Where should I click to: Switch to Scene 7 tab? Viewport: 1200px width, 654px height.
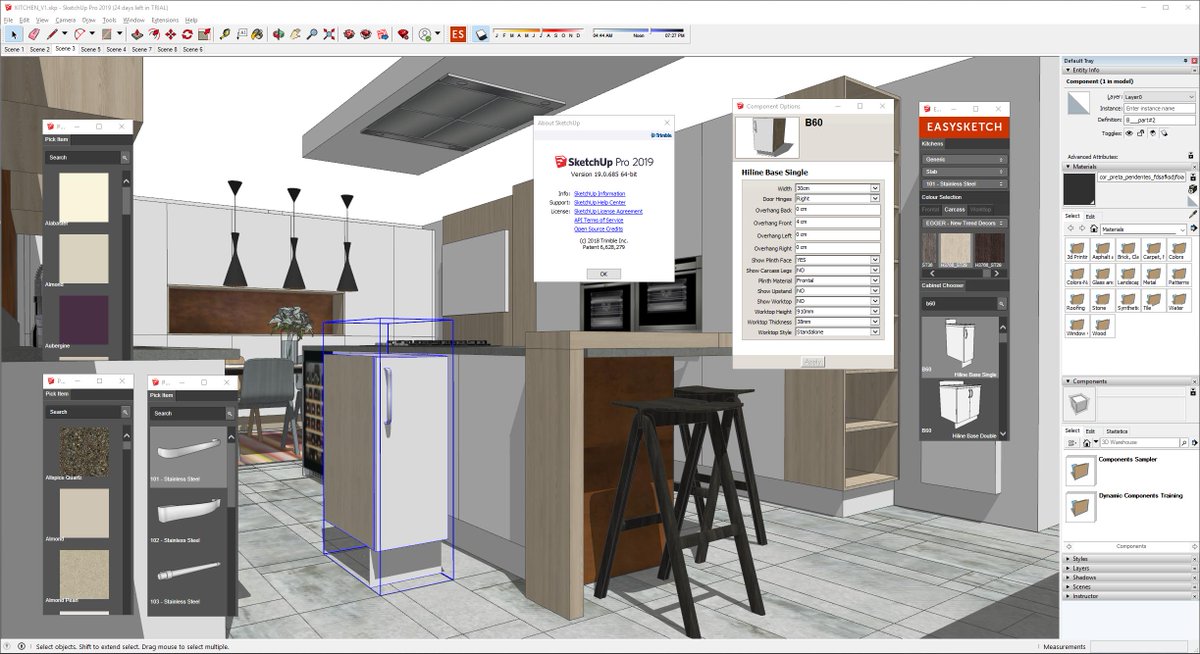(x=143, y=49)
